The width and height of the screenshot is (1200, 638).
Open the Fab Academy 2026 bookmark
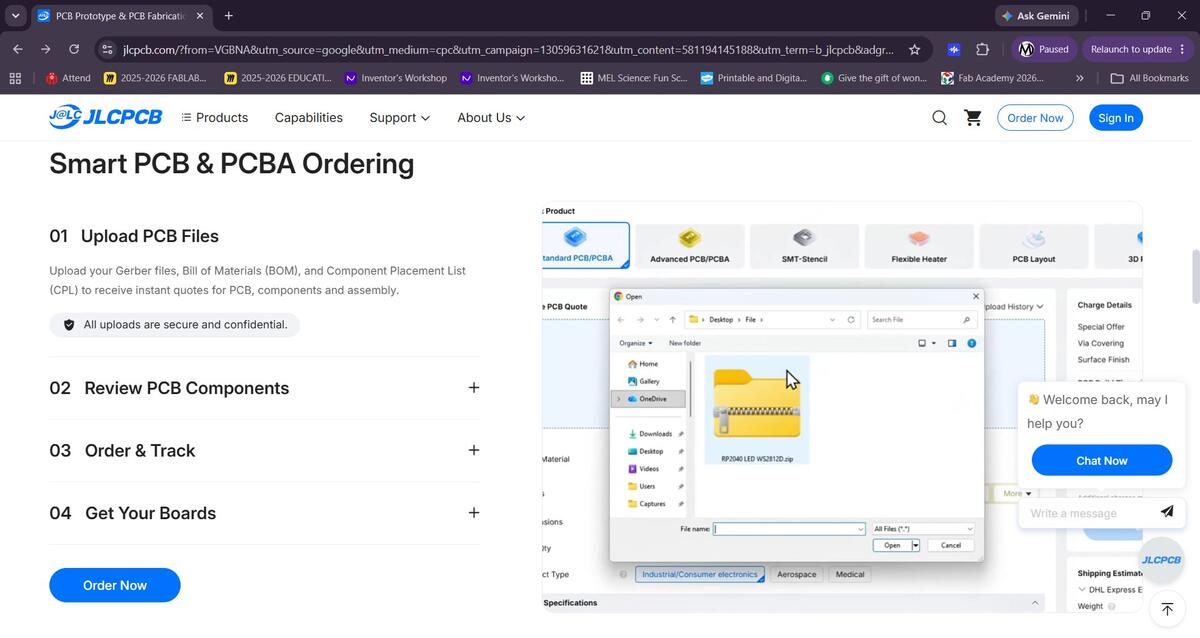point(993,78)
